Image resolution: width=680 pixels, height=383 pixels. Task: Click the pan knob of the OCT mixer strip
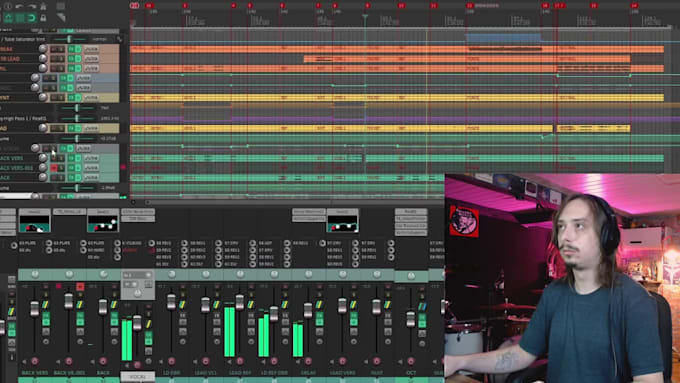click(x=411, y=276)
